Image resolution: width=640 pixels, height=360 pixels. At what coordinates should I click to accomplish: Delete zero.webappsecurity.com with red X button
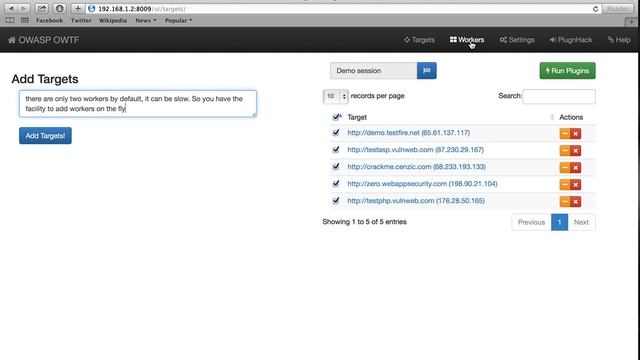pyautogui.click(x=576, y=184)
